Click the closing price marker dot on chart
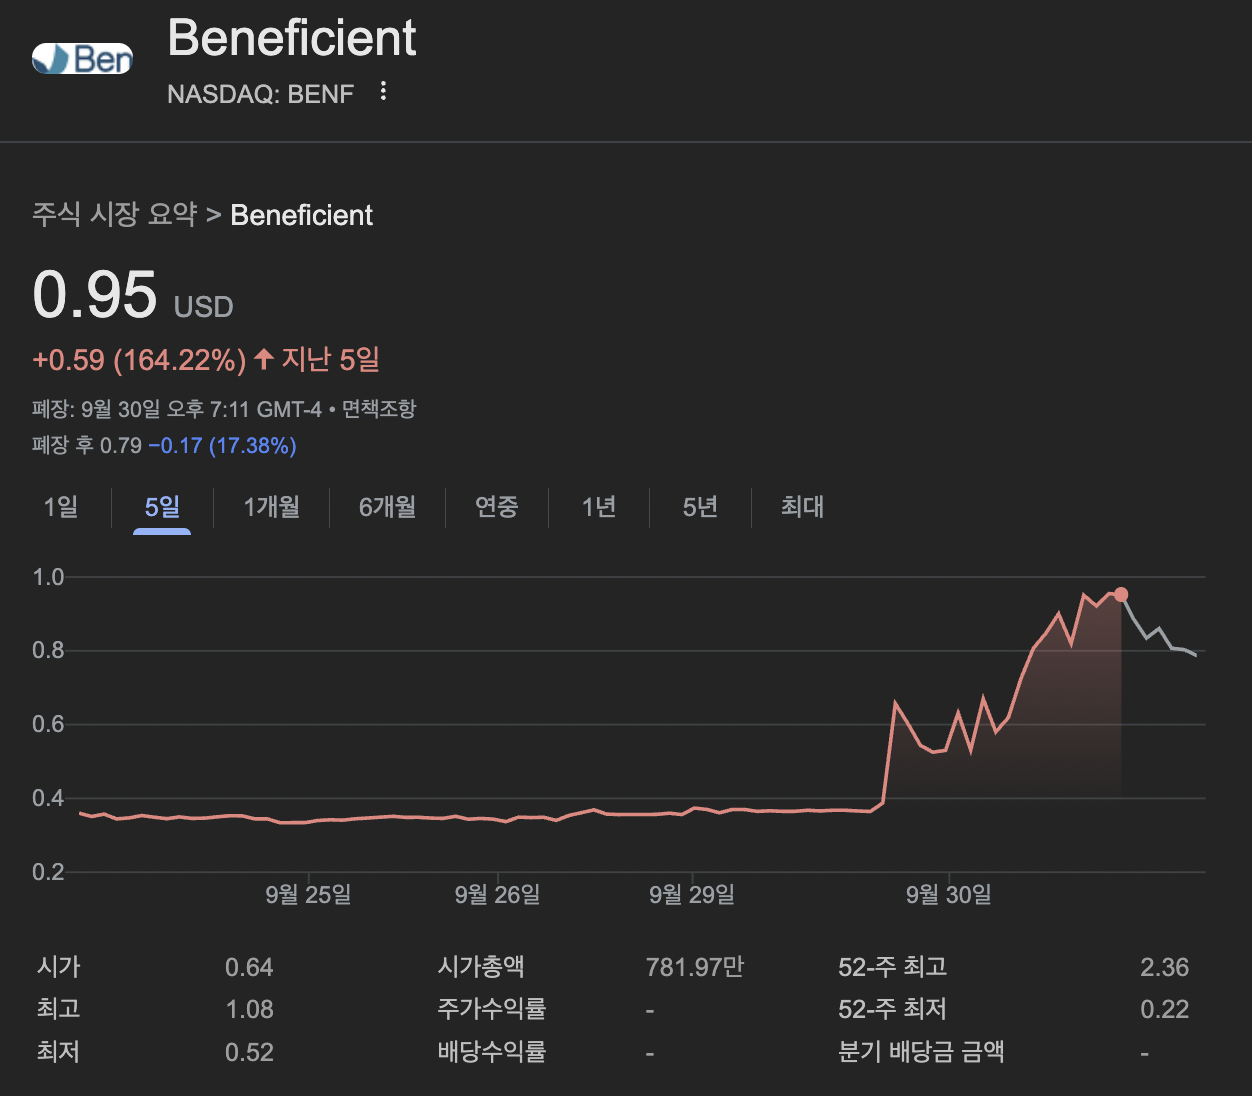The image size is (1252, 1096). pos(1121,595)
